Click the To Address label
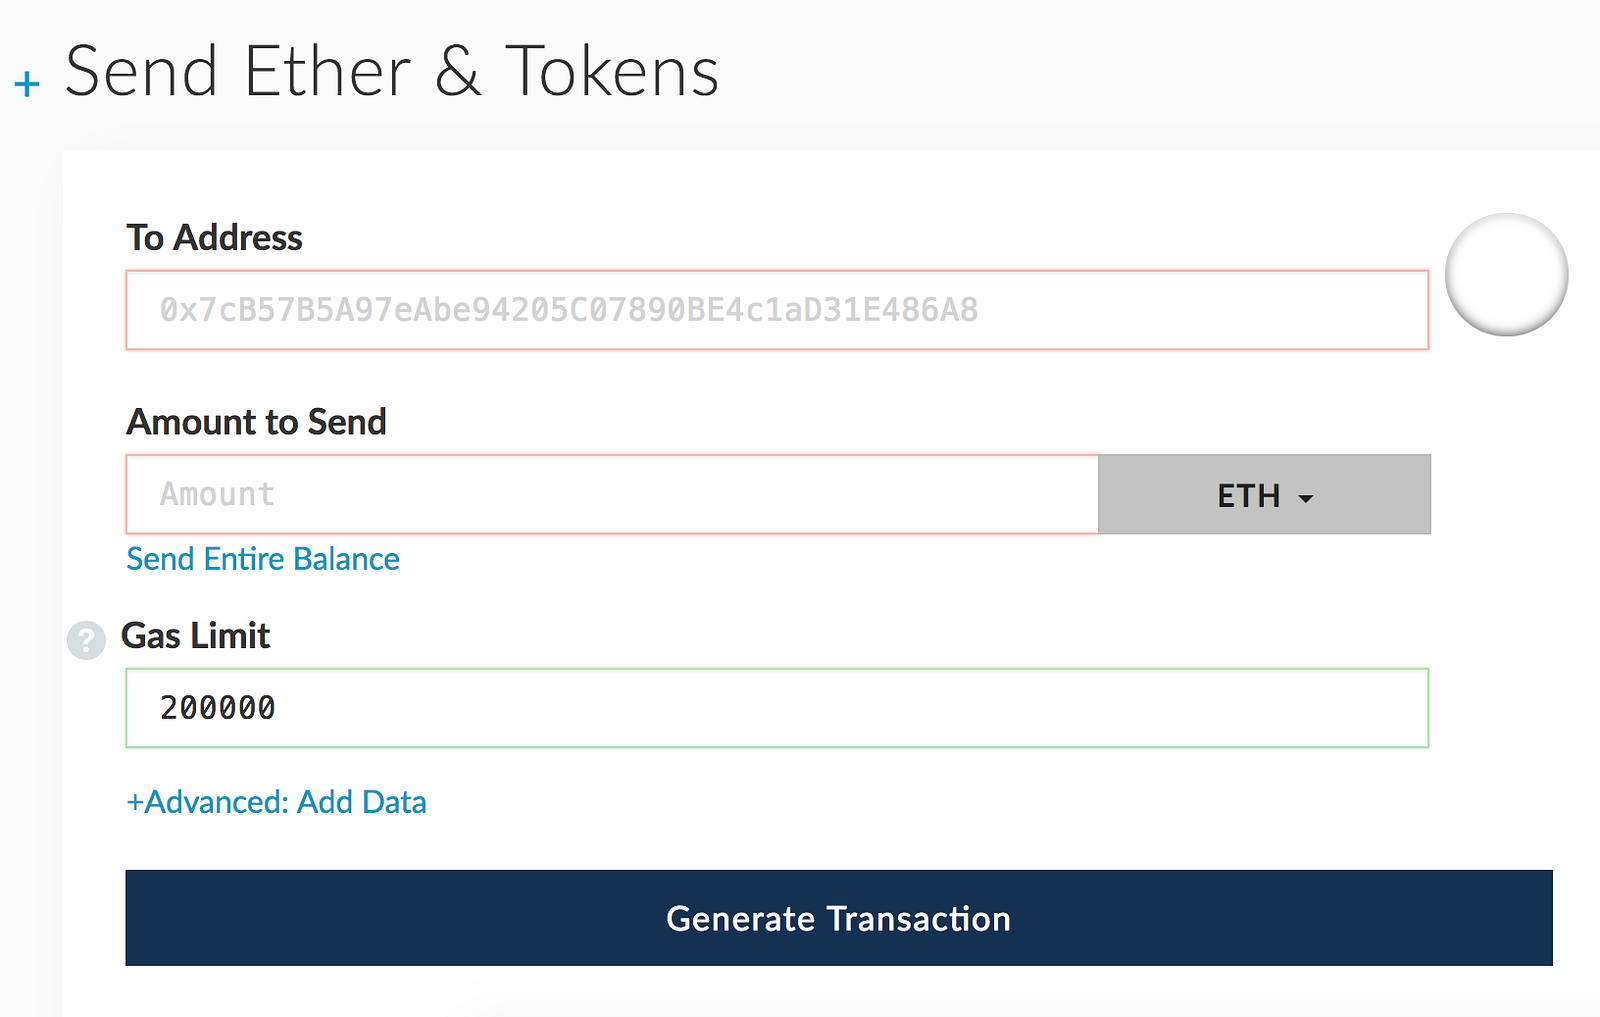Screen dimensions: 1600x1017 click(214, 238)
